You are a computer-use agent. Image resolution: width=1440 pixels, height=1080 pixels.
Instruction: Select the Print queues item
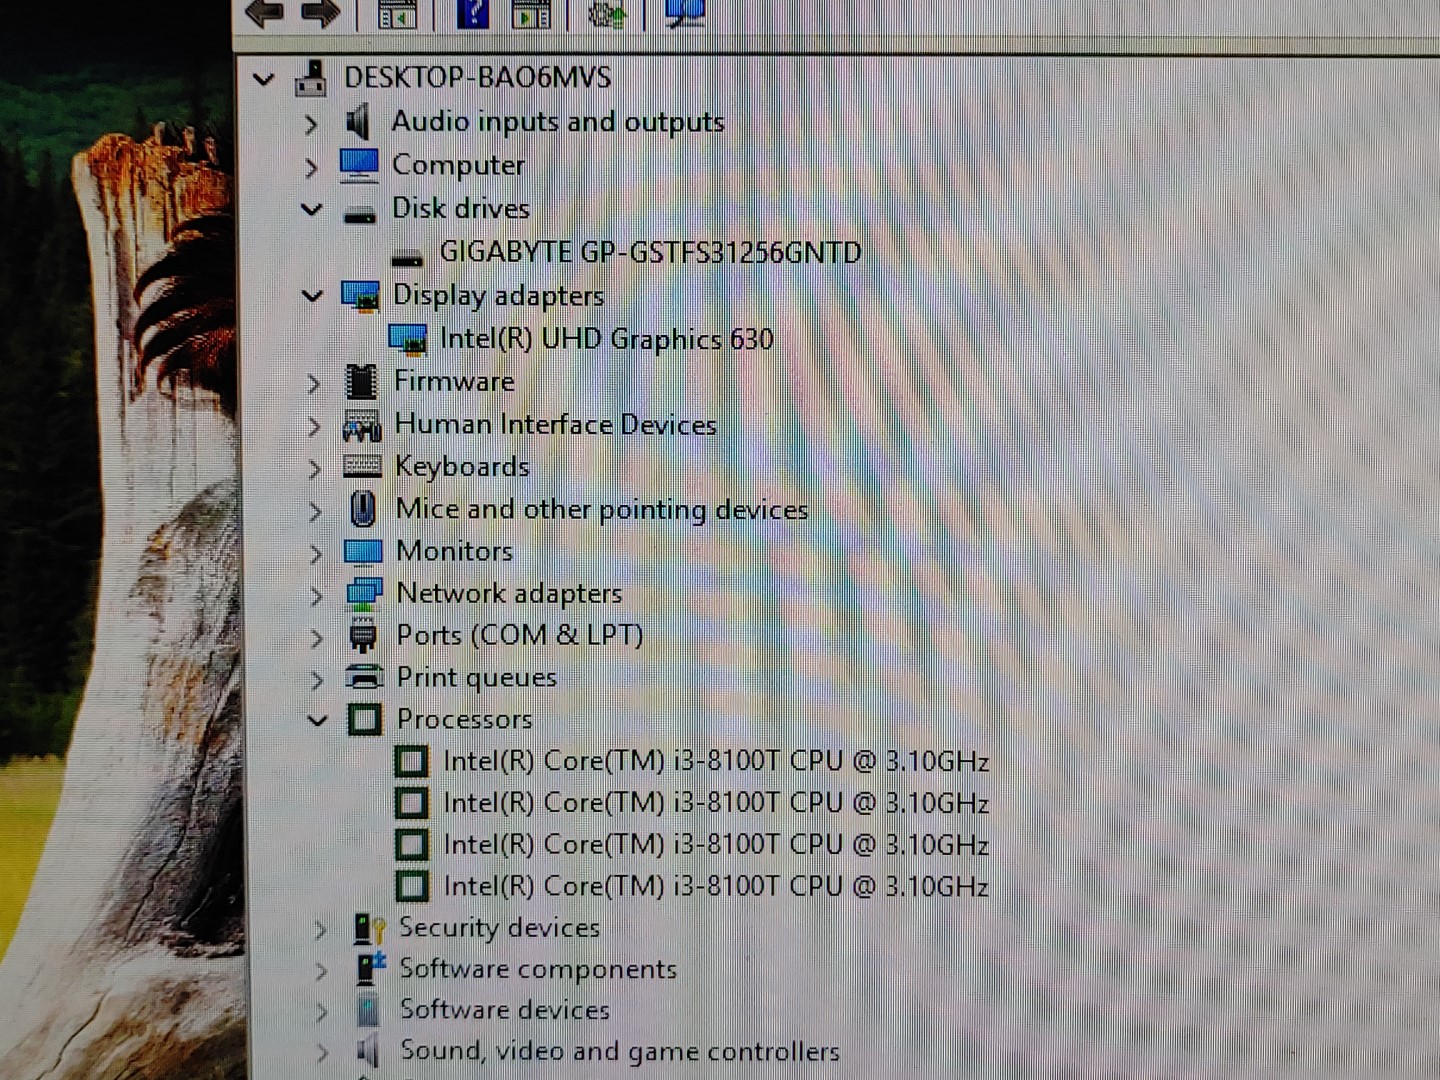point(476,678)
